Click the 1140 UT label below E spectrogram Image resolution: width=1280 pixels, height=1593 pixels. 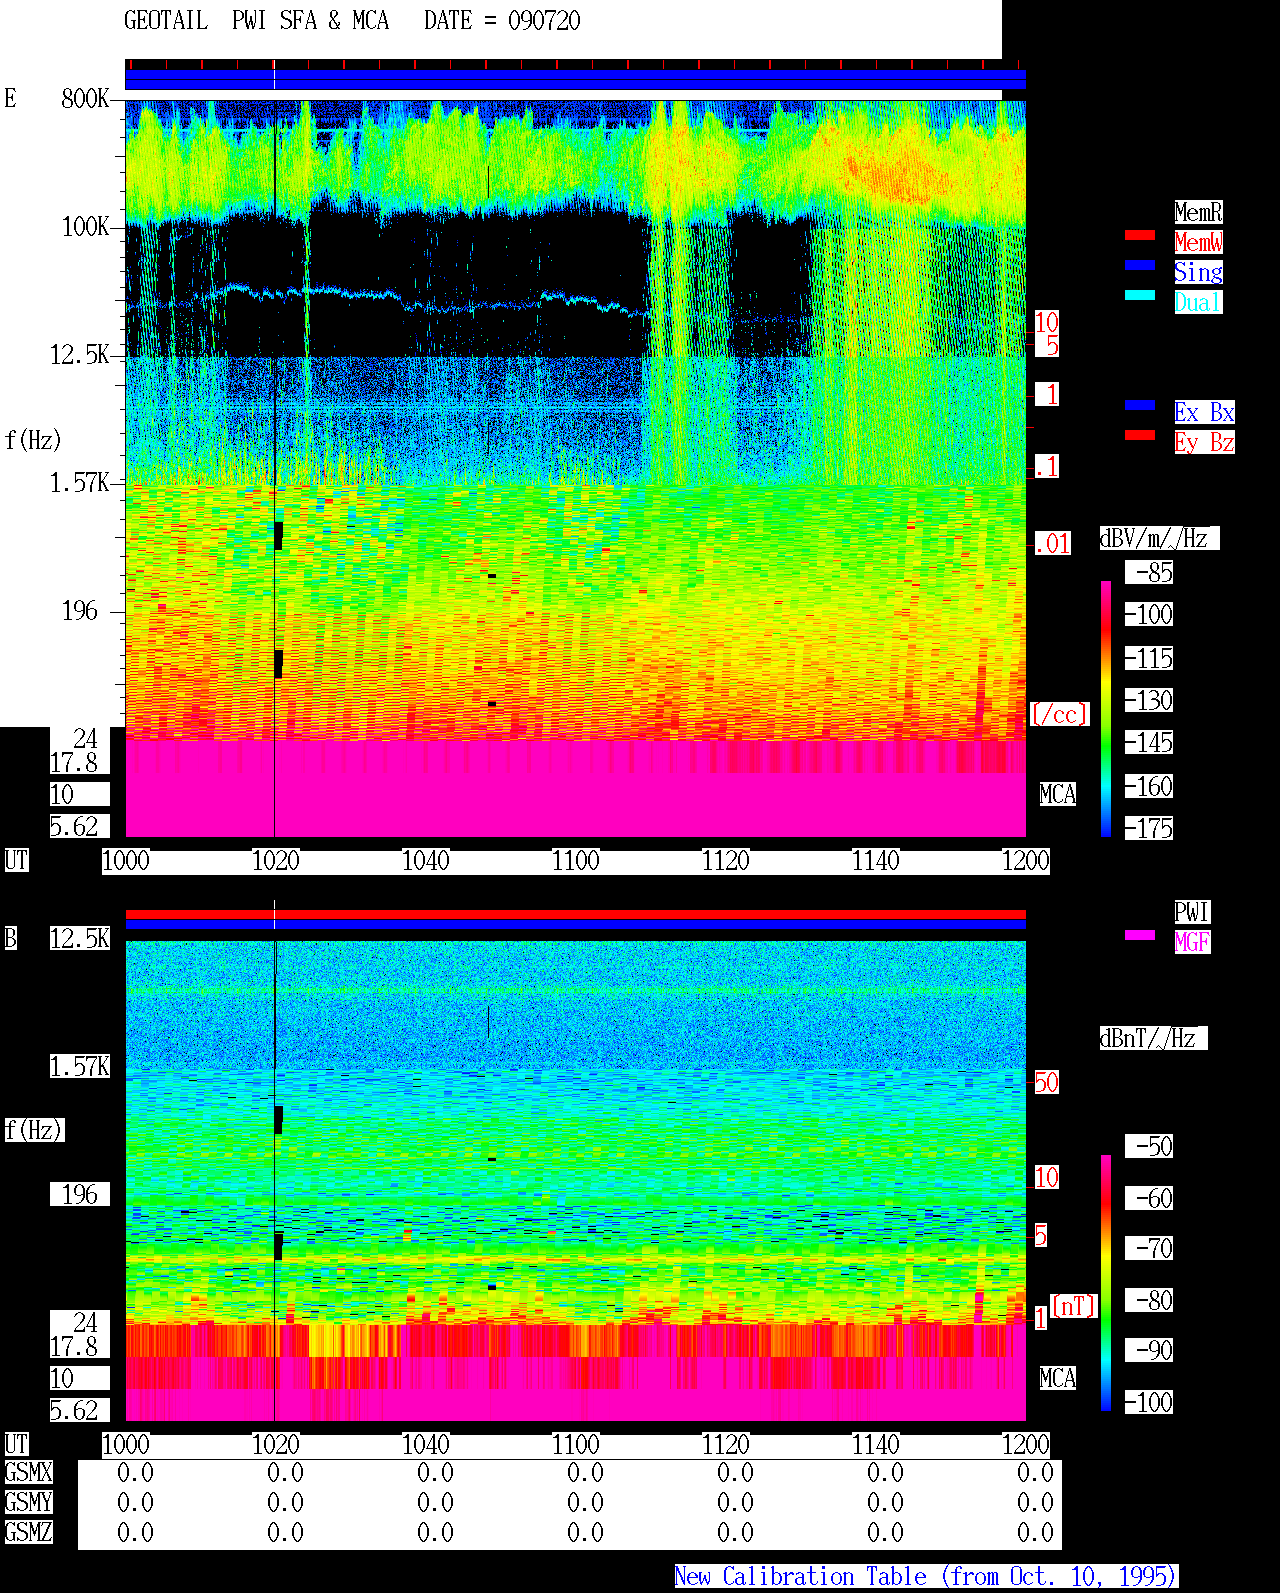875,861
